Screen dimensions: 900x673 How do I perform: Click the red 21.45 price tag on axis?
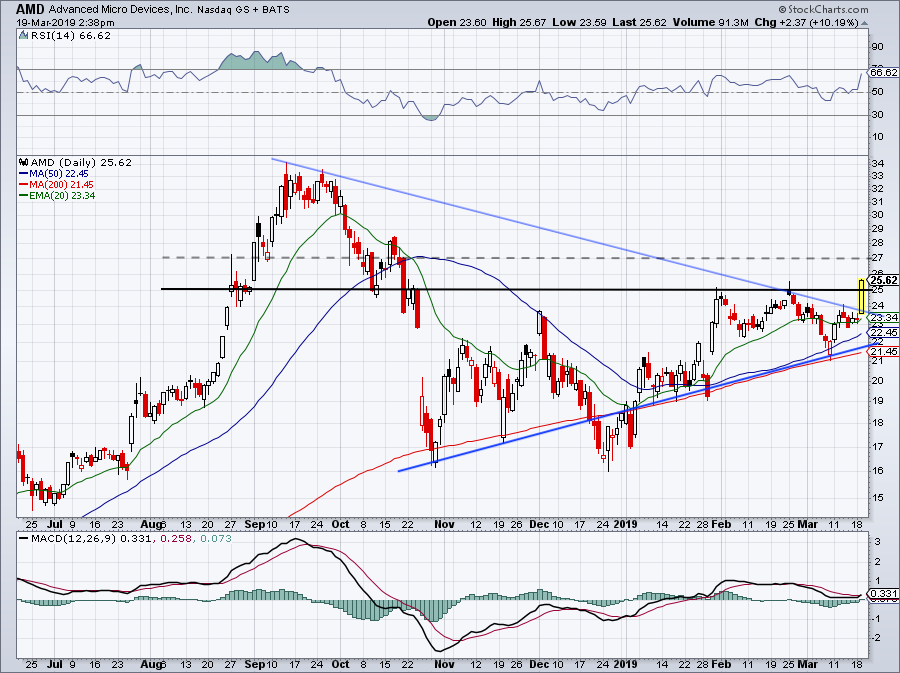[x=884, y=351]
